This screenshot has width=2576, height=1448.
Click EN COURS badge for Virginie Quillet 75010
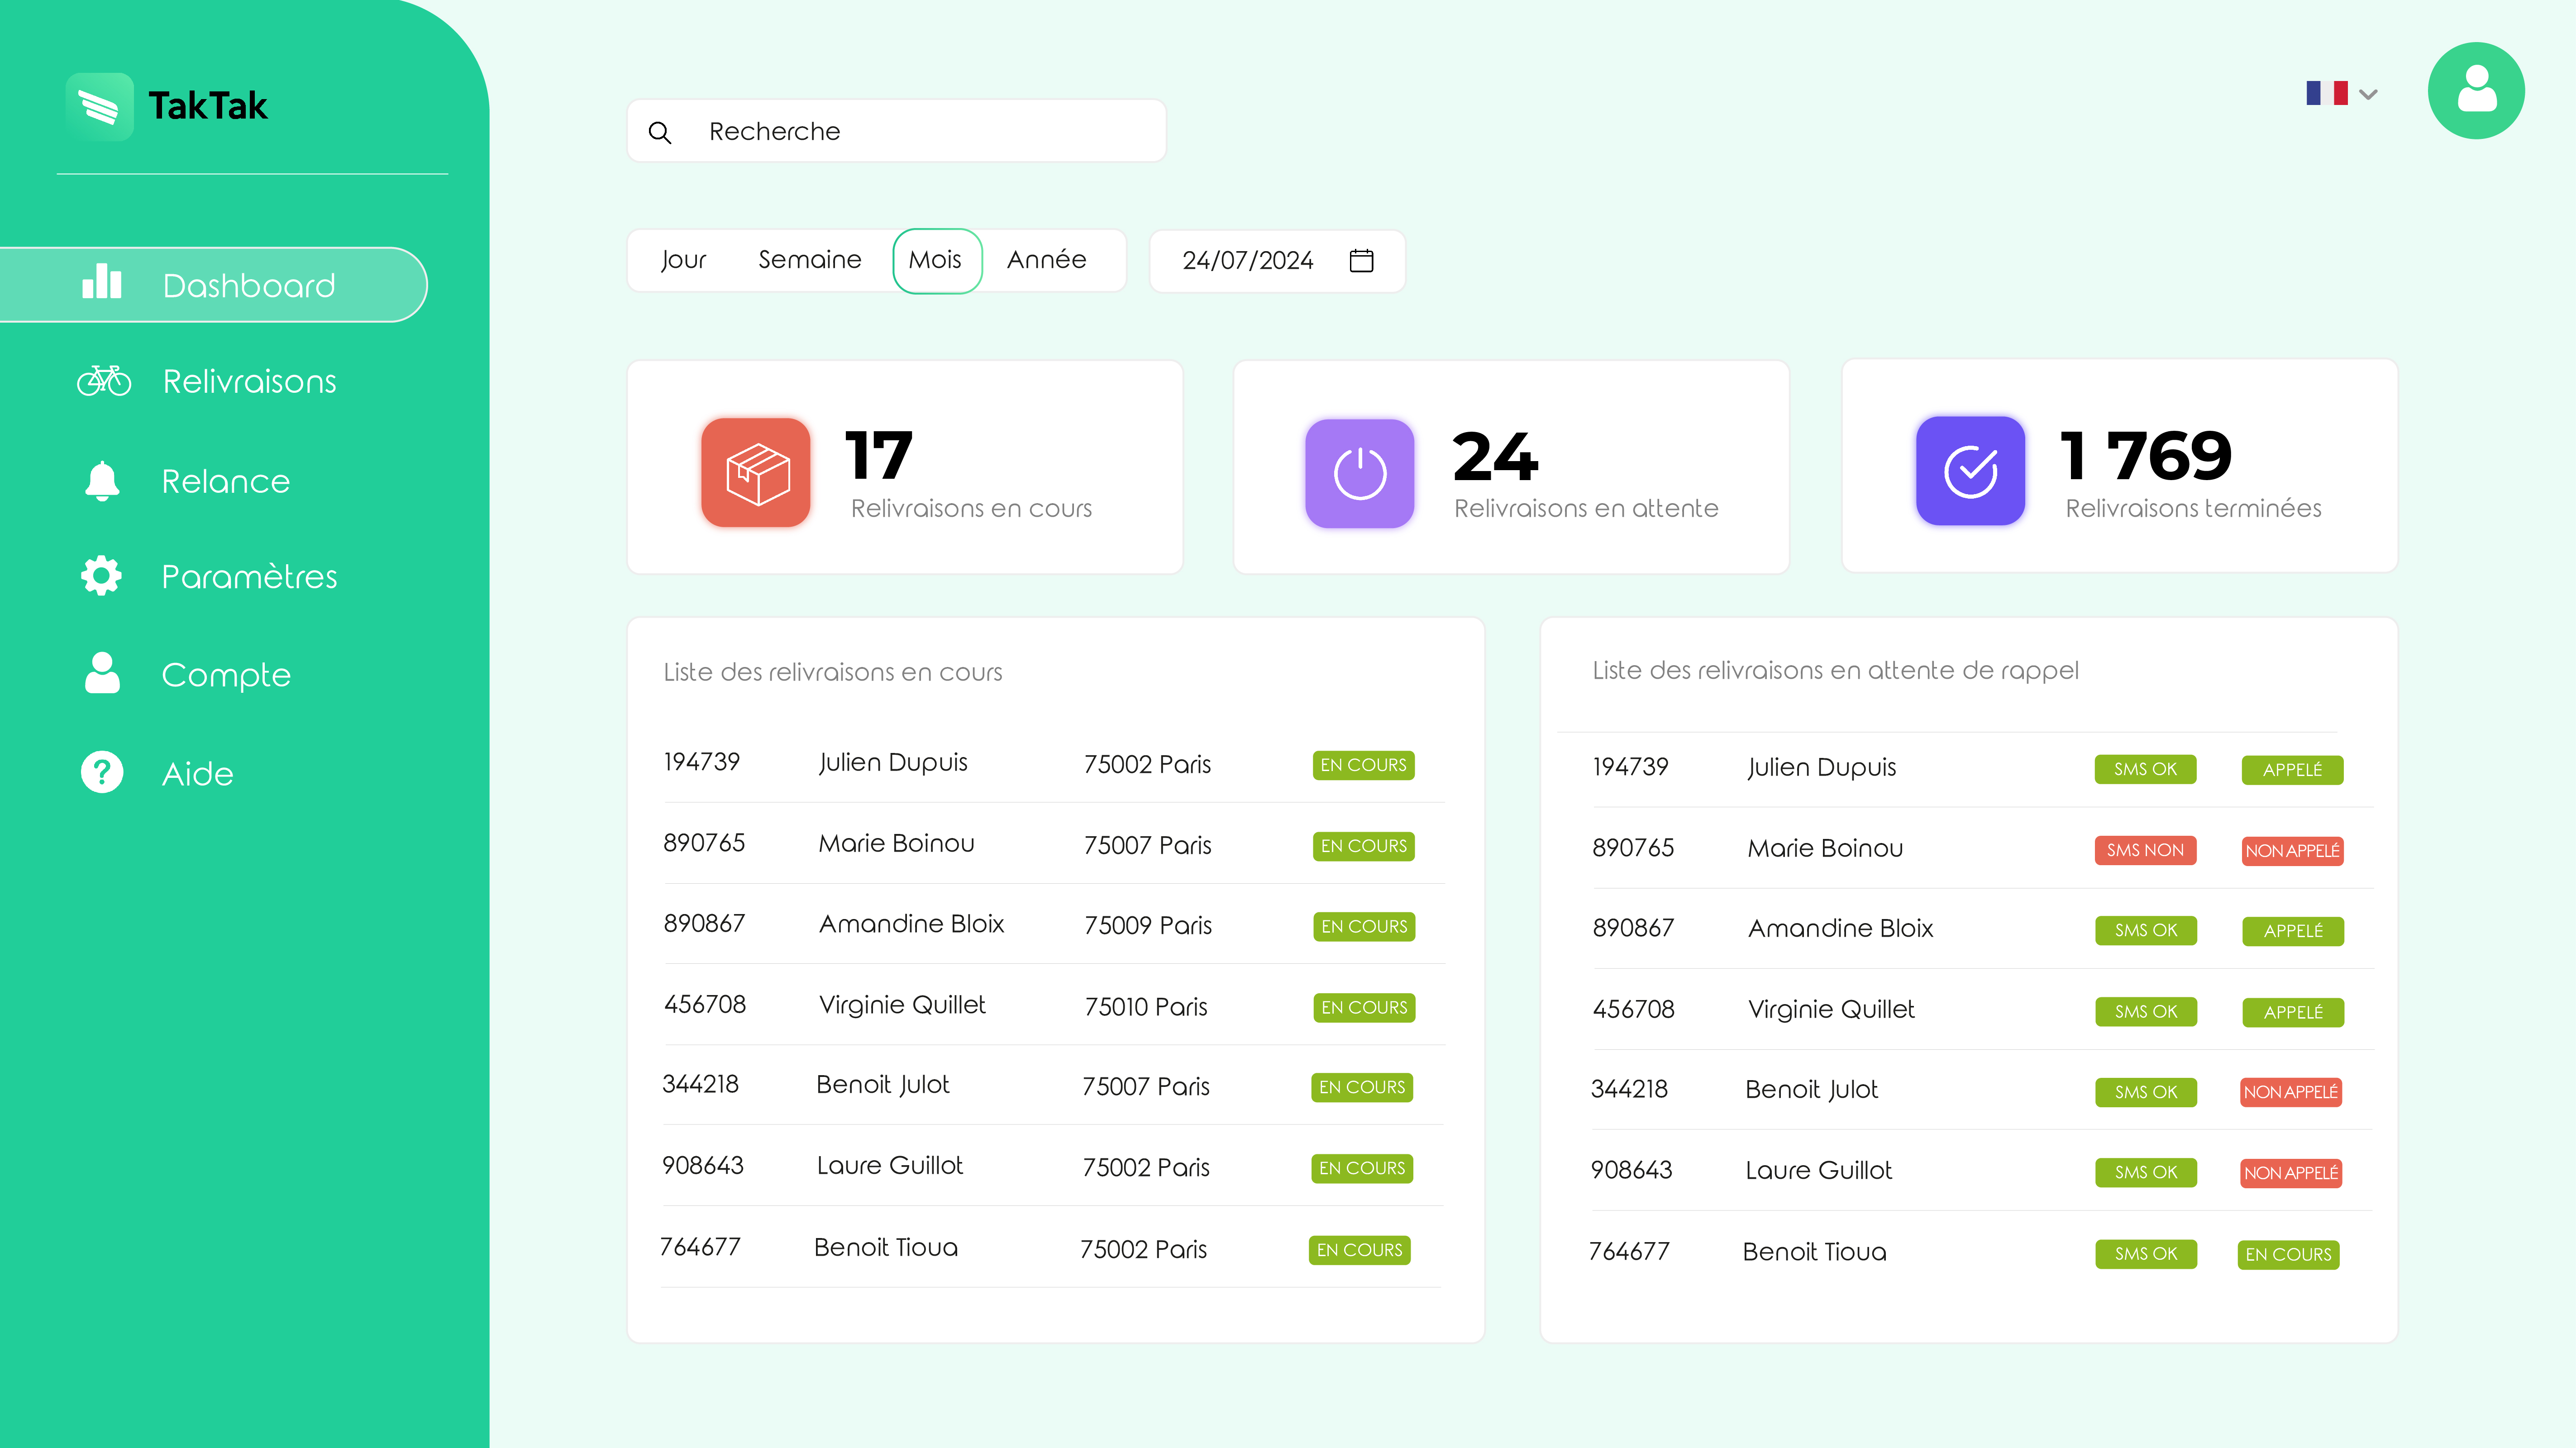coord(1364,1008)
